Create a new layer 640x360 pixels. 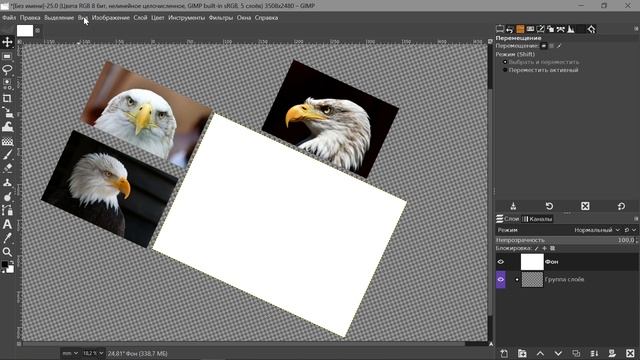[x=504, y=353]
